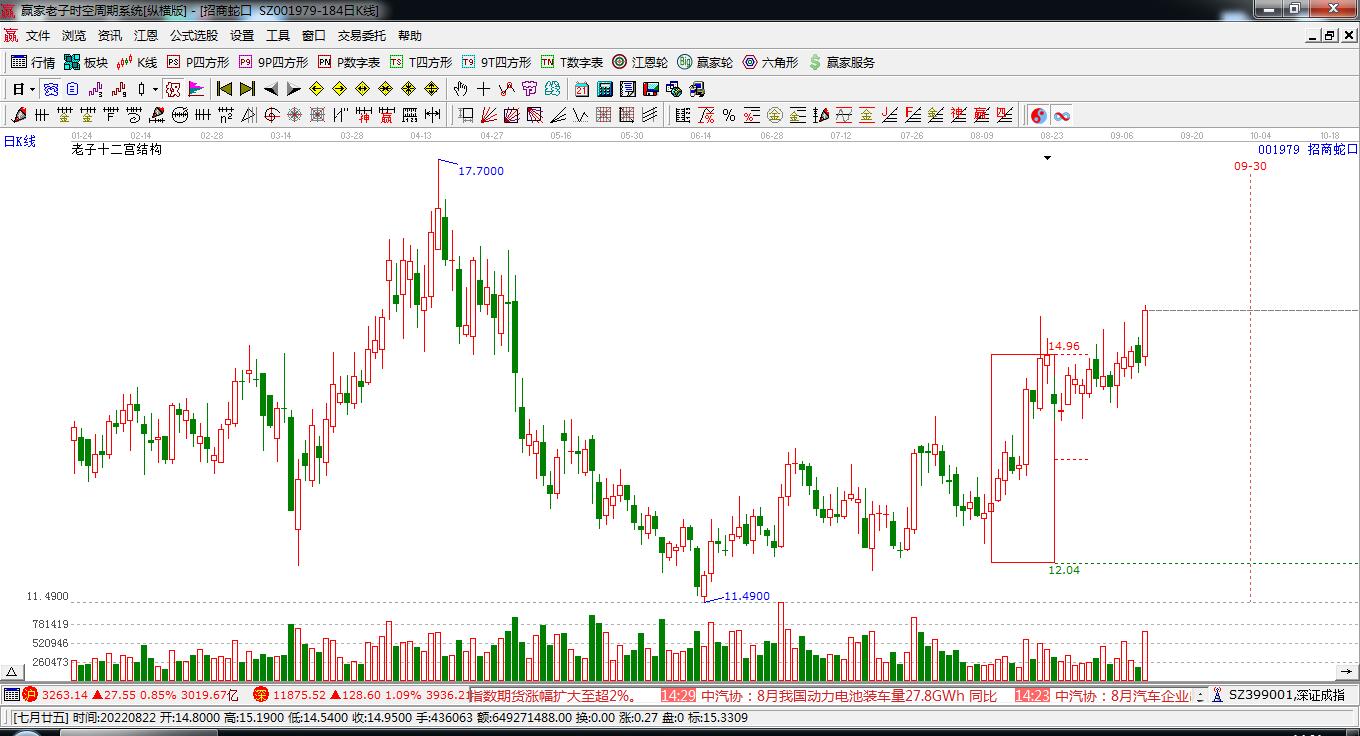The width and height of the screenshot is (1360, 736).
Task: Select the Gann fan lines tool
Action: 489,115
